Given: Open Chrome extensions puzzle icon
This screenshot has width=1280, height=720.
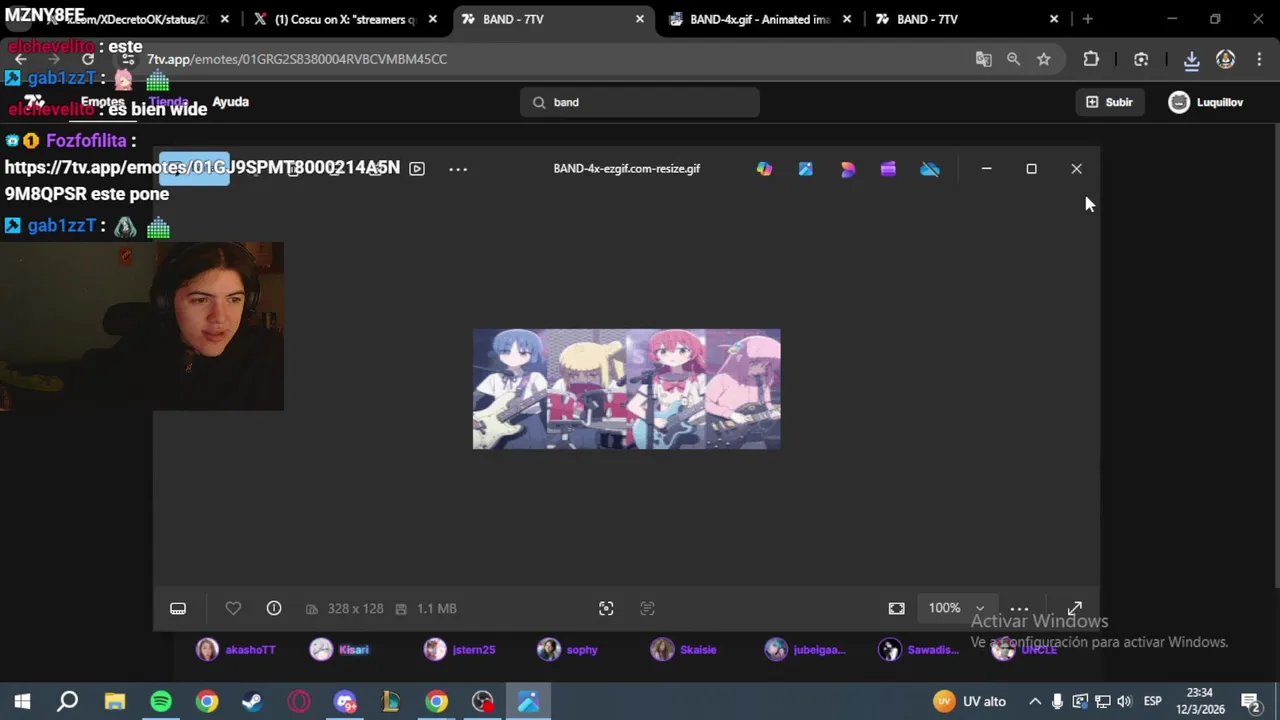Looking at the screenshot, I should click(x=1091, y=59).
